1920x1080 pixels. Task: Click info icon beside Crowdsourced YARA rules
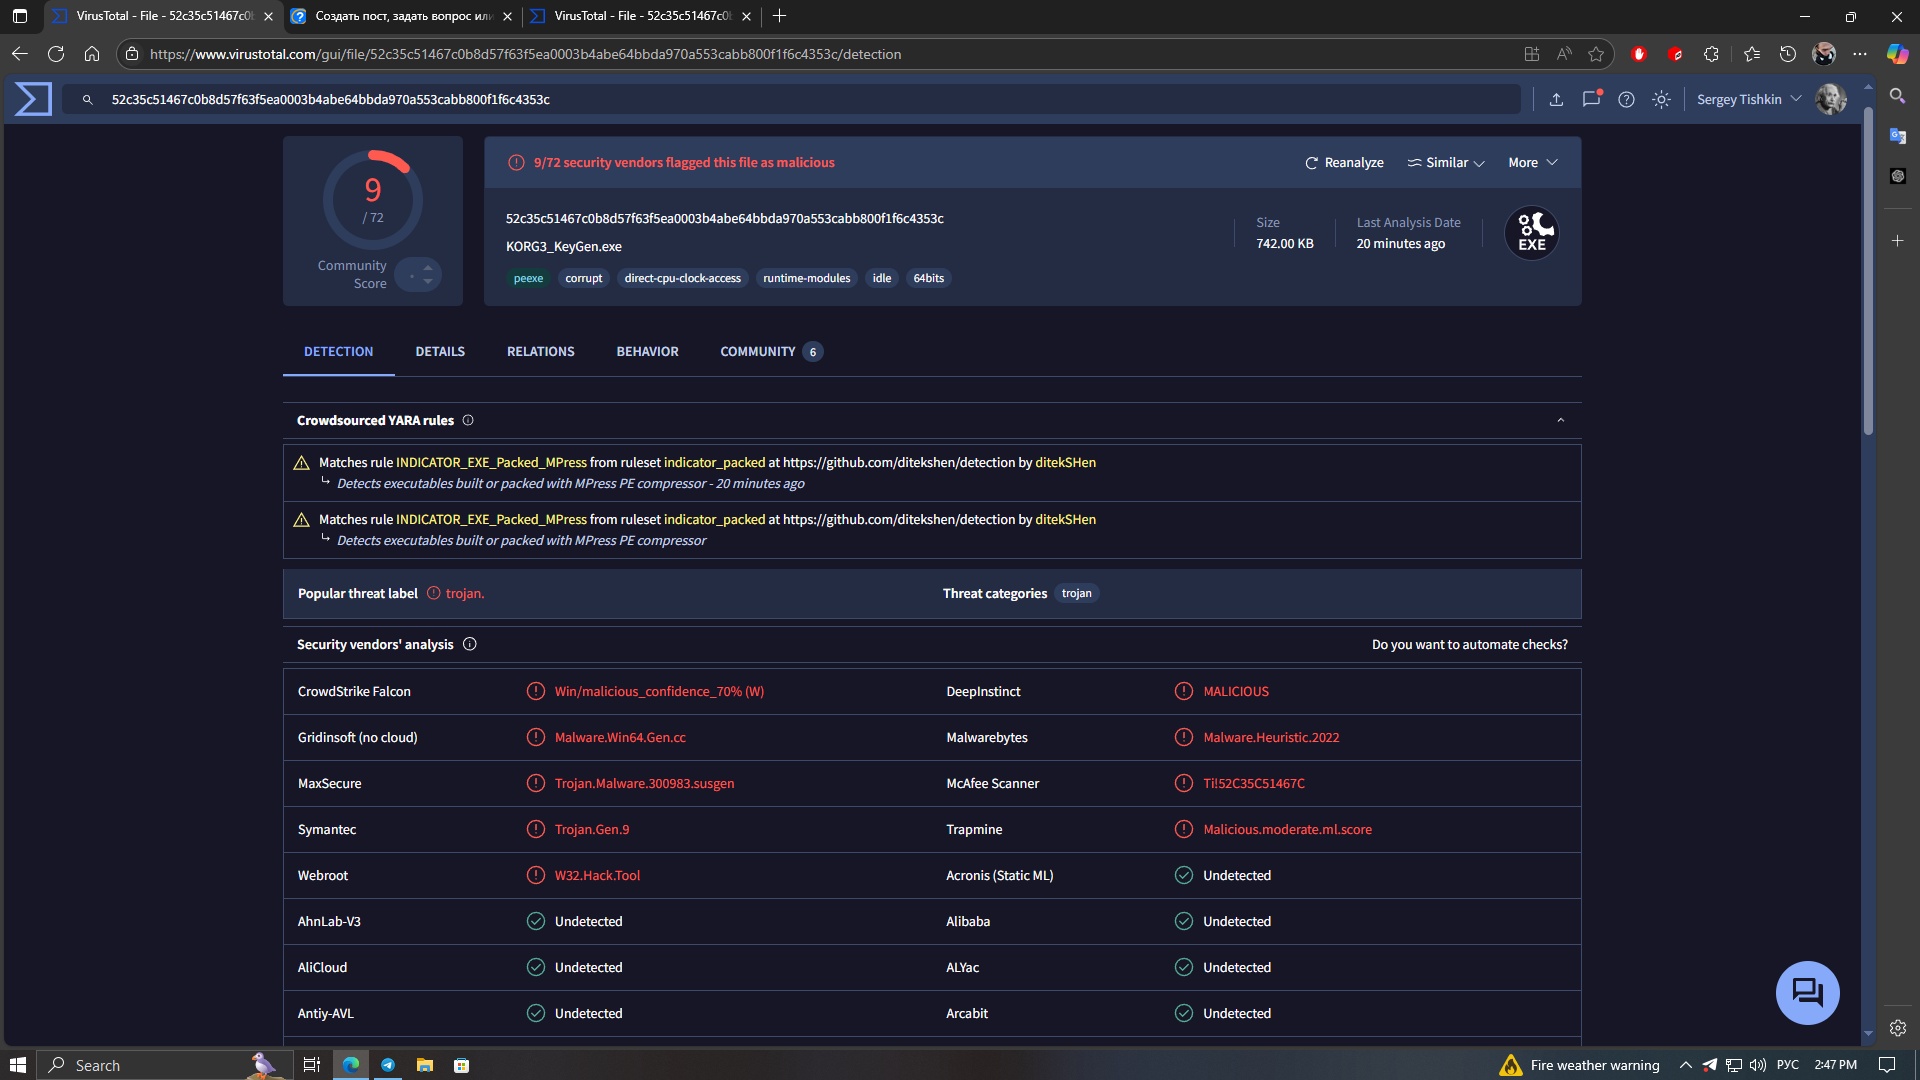[x=468, y=420]
